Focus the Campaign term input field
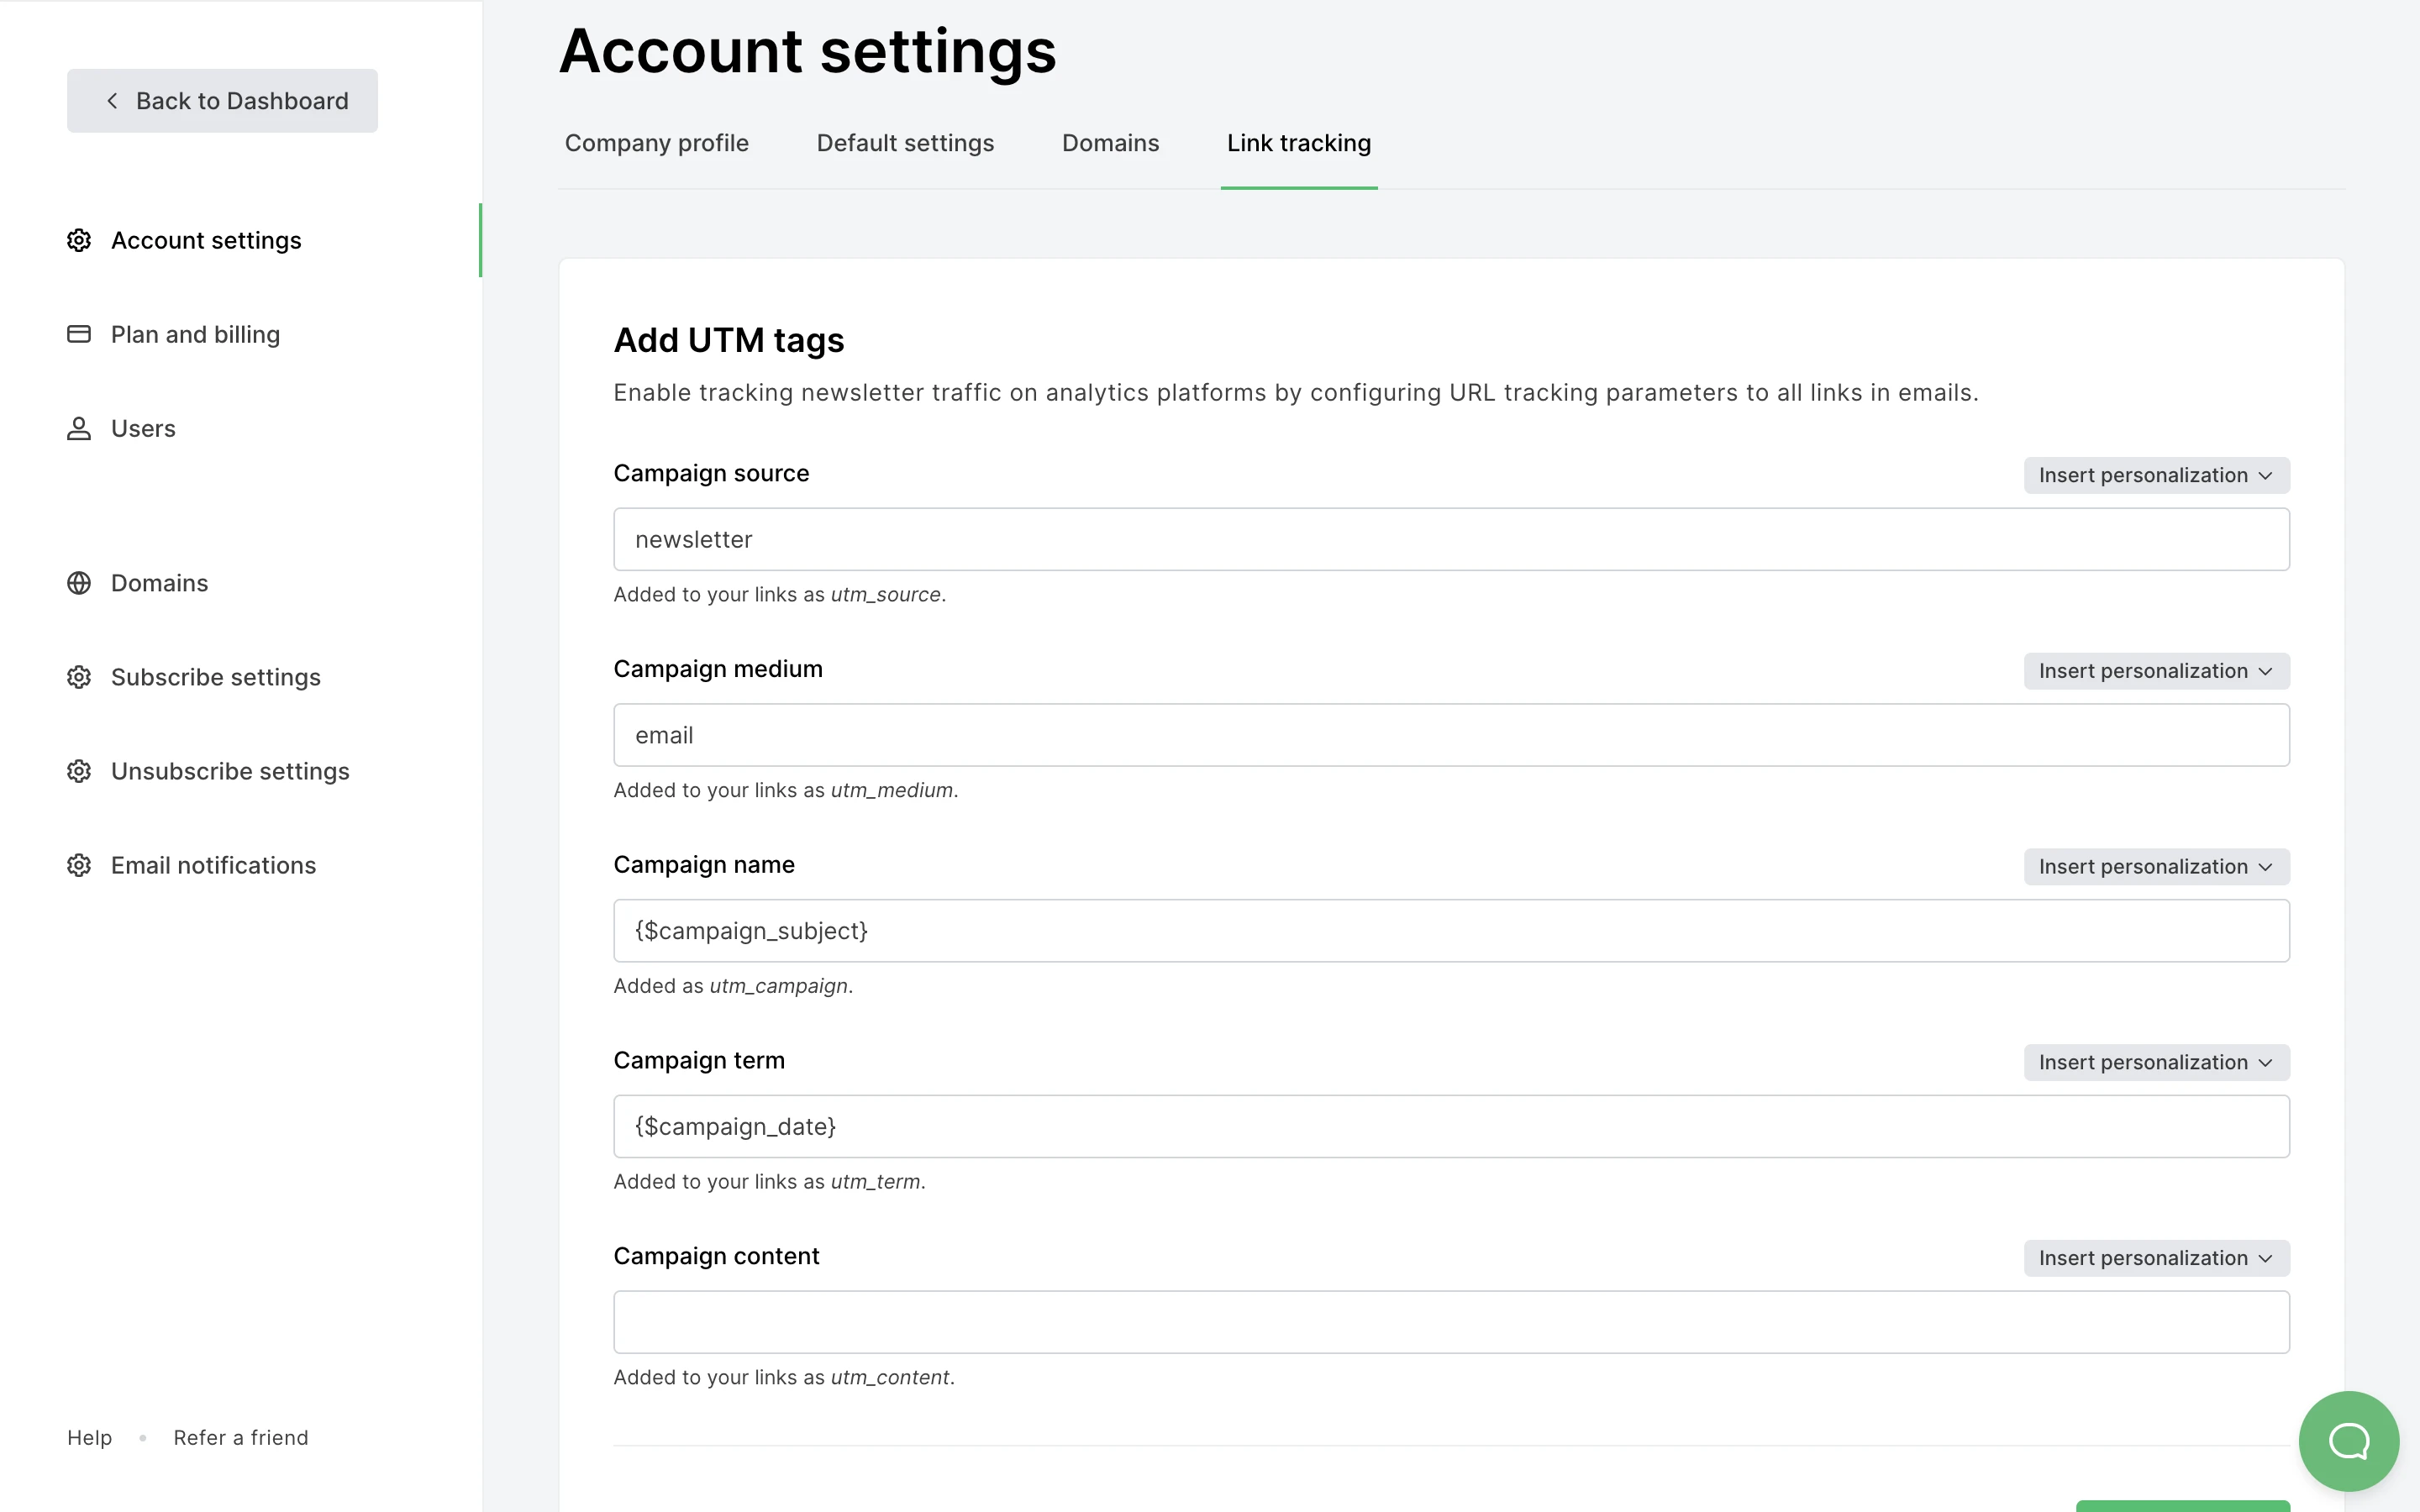 [x=1451, y=1126]
